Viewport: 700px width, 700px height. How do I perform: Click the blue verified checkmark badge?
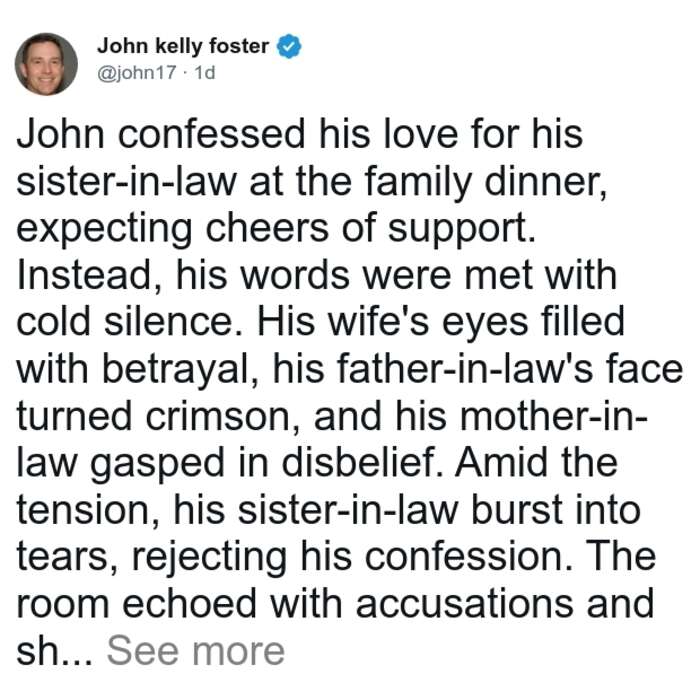(x=289, y=46)
